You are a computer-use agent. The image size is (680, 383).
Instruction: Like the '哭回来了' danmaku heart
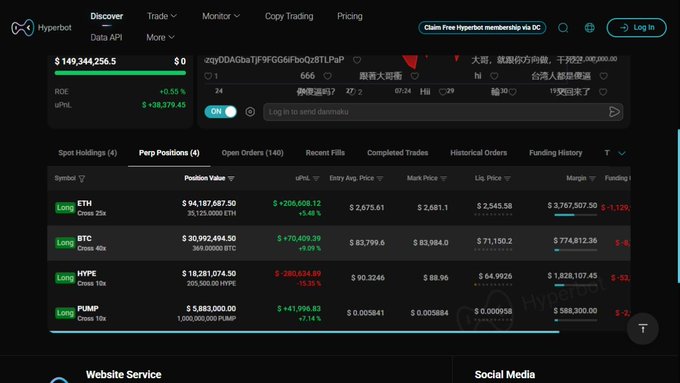tap(603, 92)
